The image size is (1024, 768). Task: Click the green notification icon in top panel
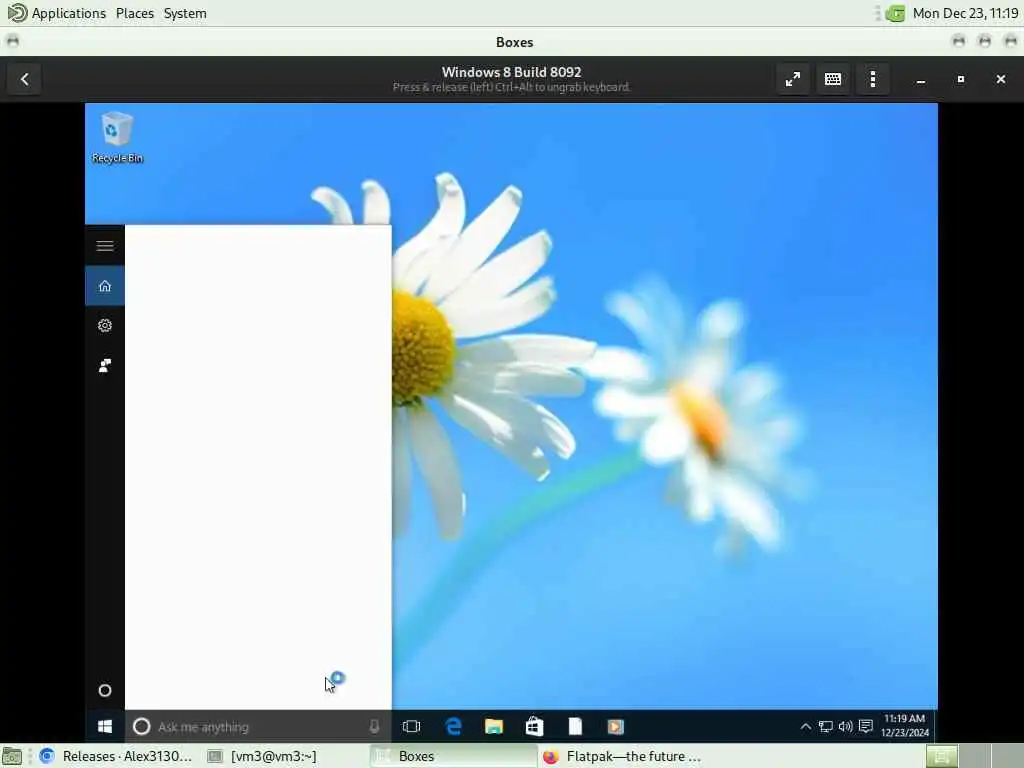click(x=895, y=13)
